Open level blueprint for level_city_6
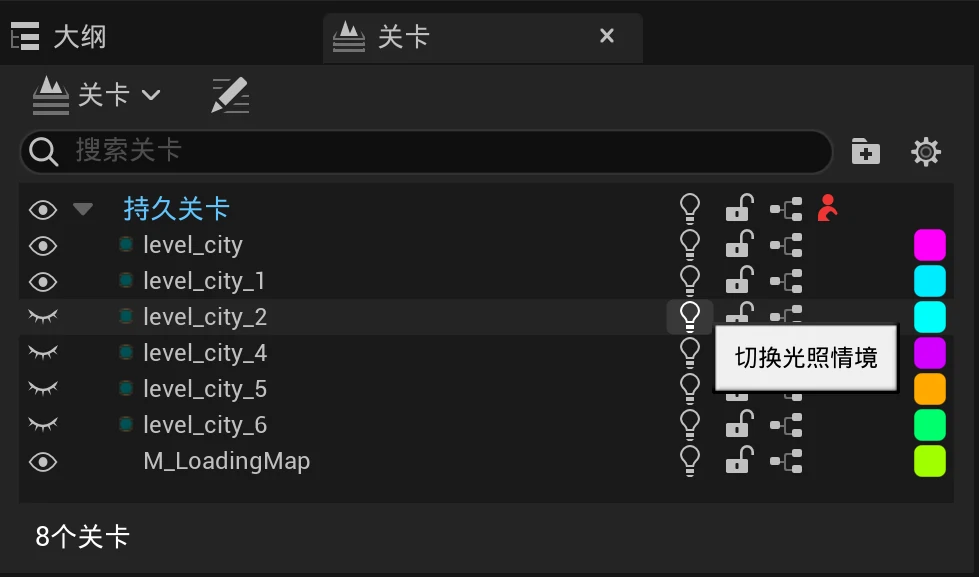 [x=786, y=425]
